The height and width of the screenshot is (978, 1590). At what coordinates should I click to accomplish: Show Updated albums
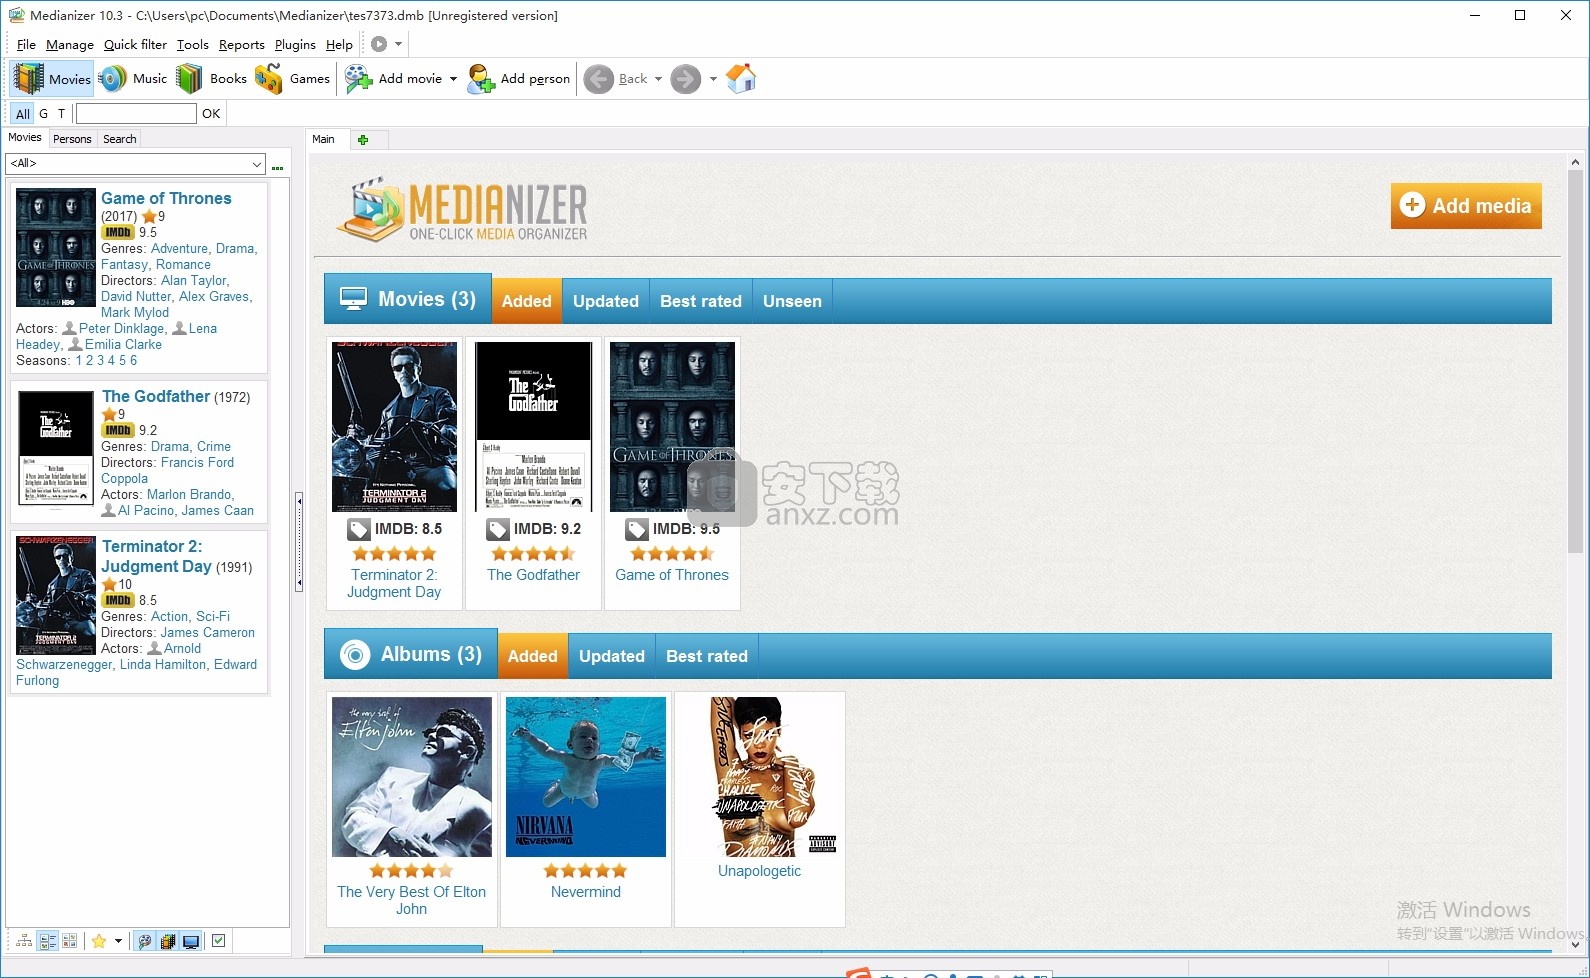pyautogui.click(x=612, y=656)
